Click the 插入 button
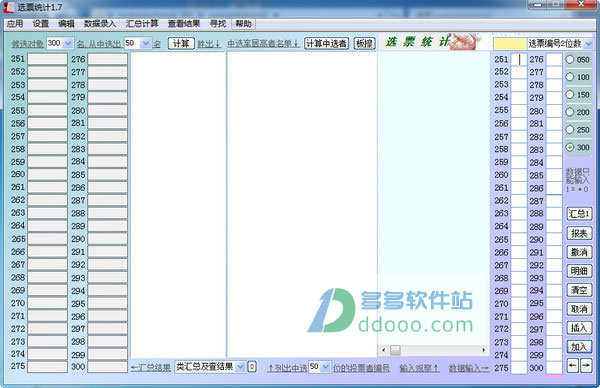600x388 pixels. pyautogui.click(x=579, y=328)
